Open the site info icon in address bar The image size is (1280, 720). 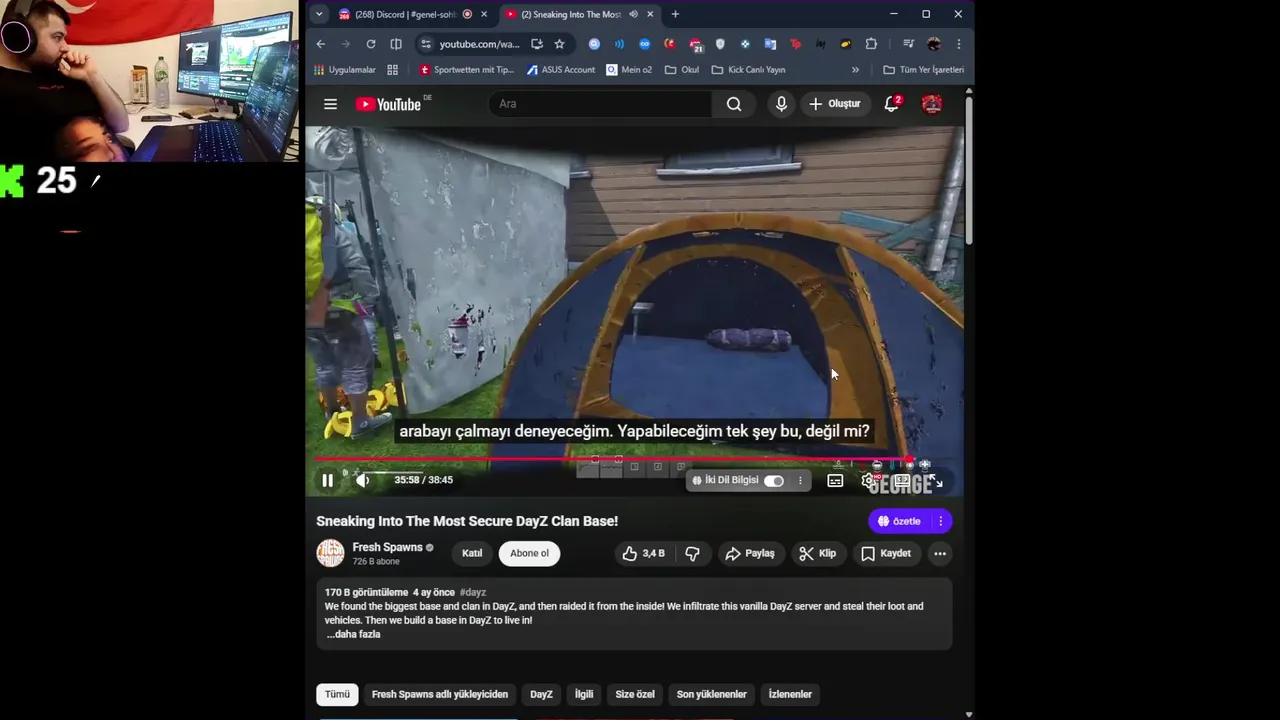[426, 44]
